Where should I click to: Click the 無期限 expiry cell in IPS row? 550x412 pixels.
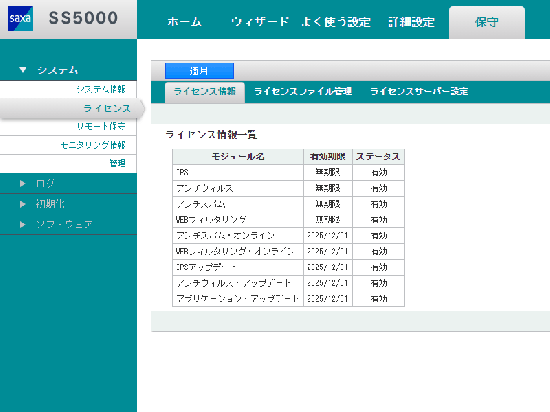pos(328,172)
